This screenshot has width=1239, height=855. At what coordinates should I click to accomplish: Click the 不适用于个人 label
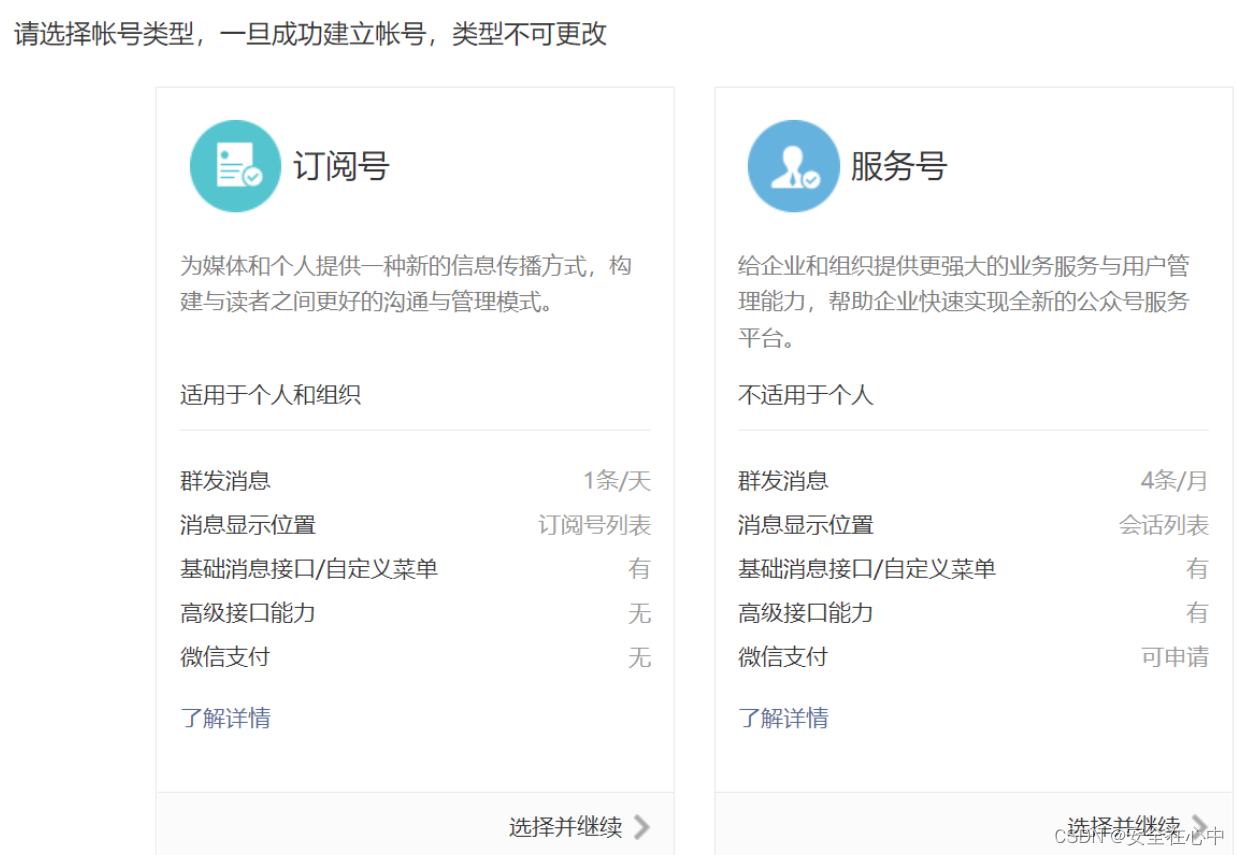coord(805,395)
